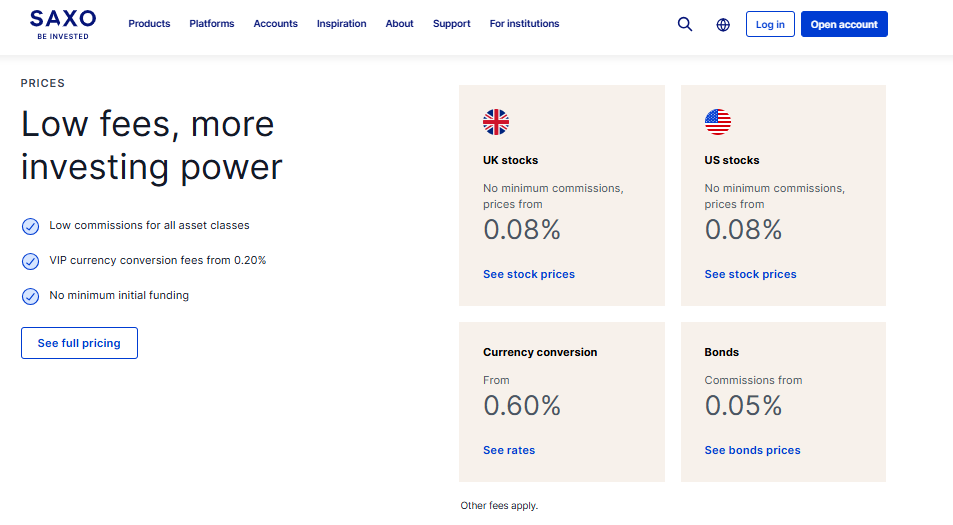
Task: Click the Log in button
Action: pos(770,24)
